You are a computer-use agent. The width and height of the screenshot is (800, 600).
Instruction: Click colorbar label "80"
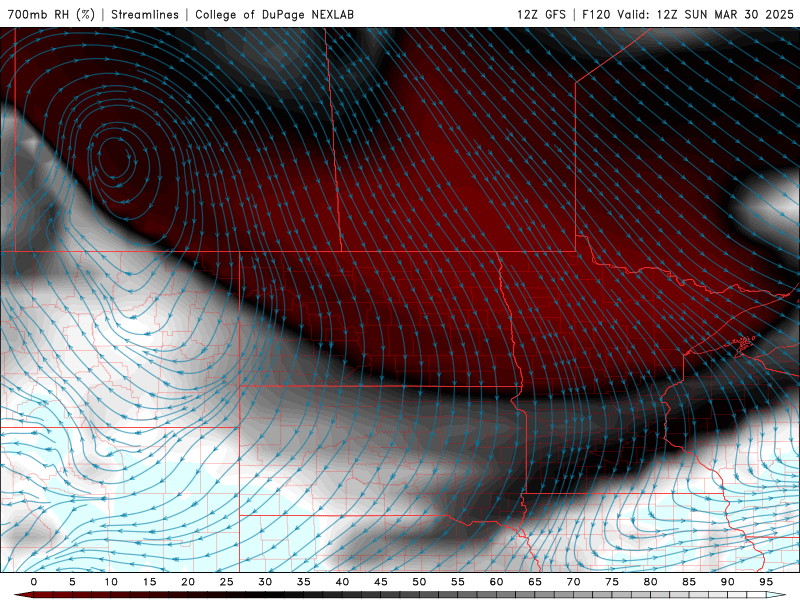[651, 582]
